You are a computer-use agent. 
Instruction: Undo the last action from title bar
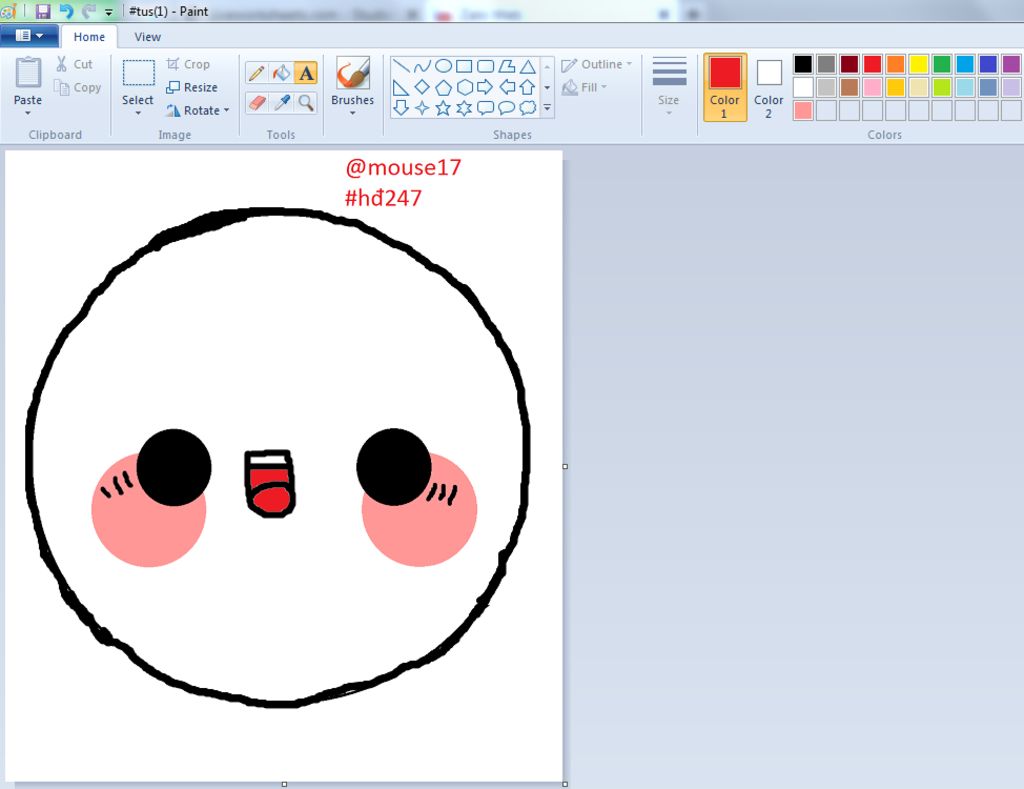coord(66,11)
